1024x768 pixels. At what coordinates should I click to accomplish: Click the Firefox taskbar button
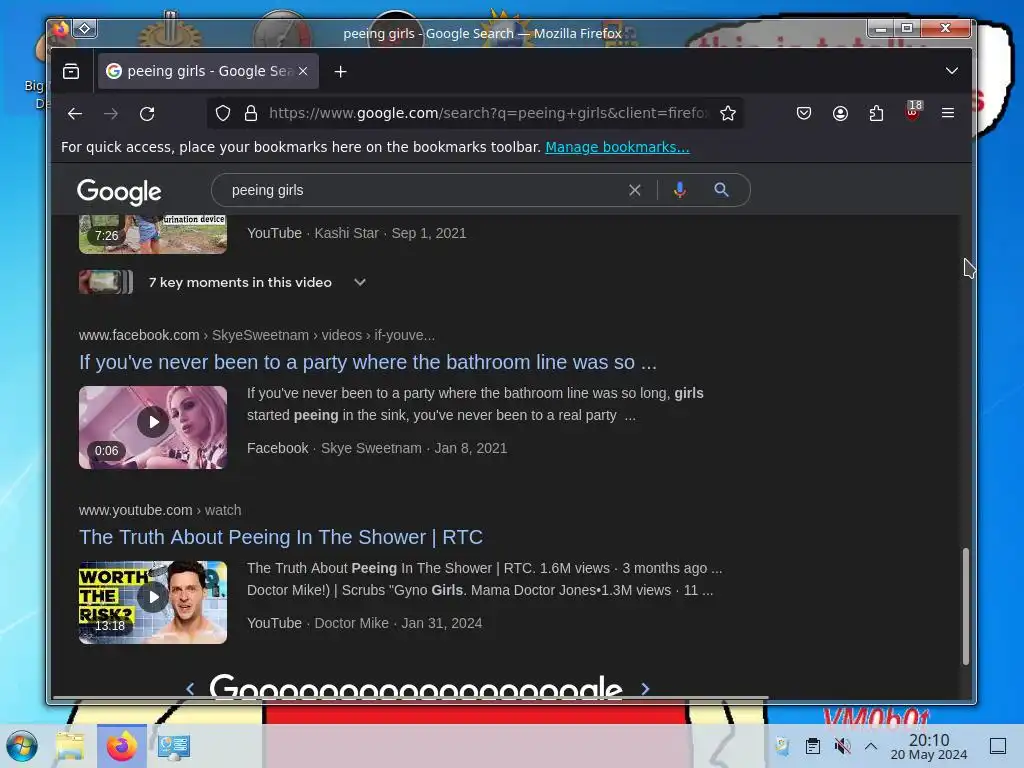(x=121, y=746)
